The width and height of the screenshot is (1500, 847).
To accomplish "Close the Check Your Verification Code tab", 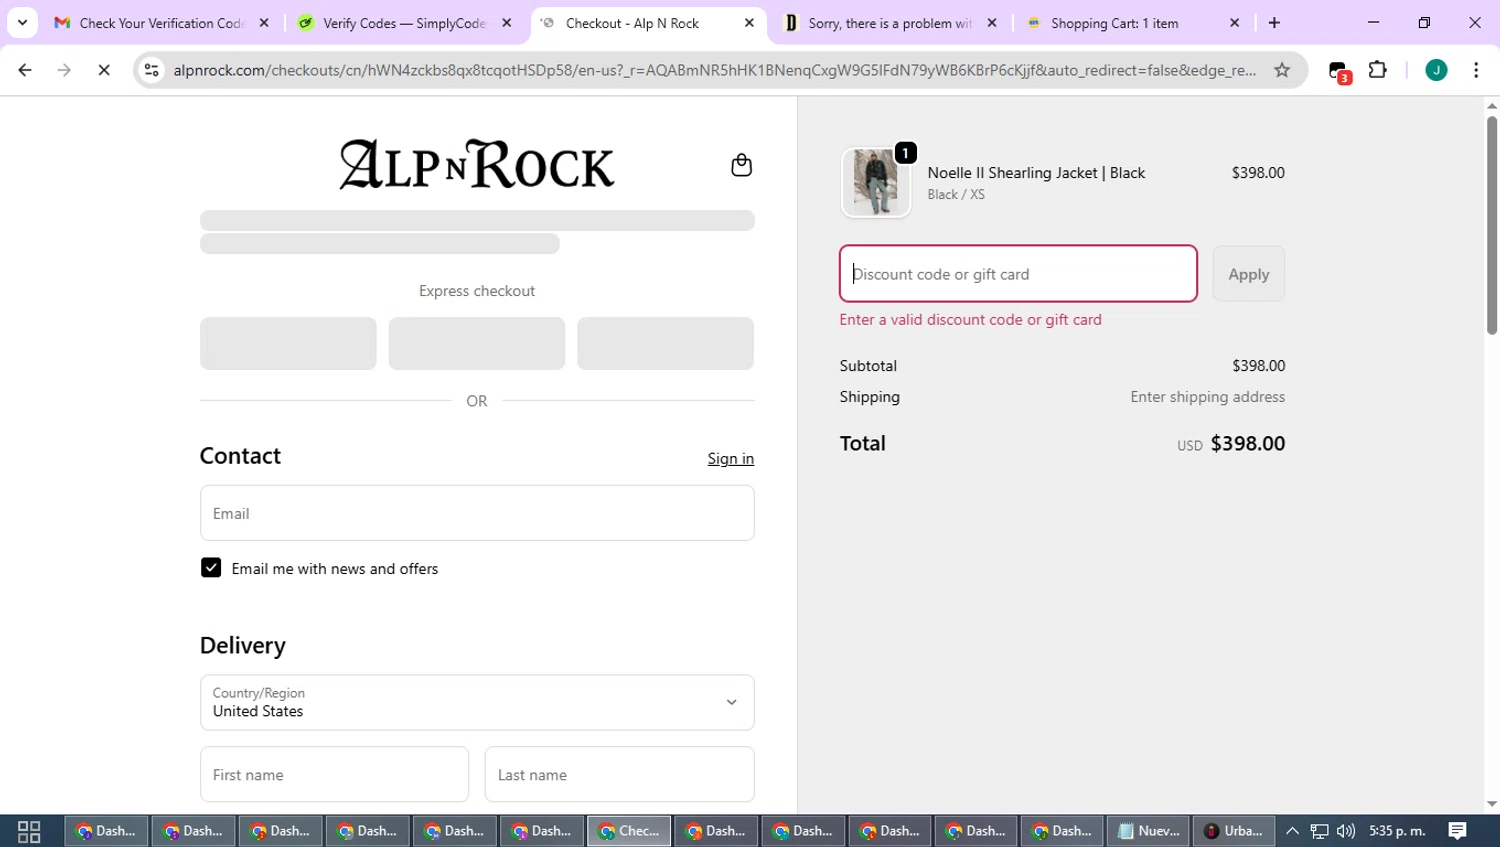I will click(264, 23).
